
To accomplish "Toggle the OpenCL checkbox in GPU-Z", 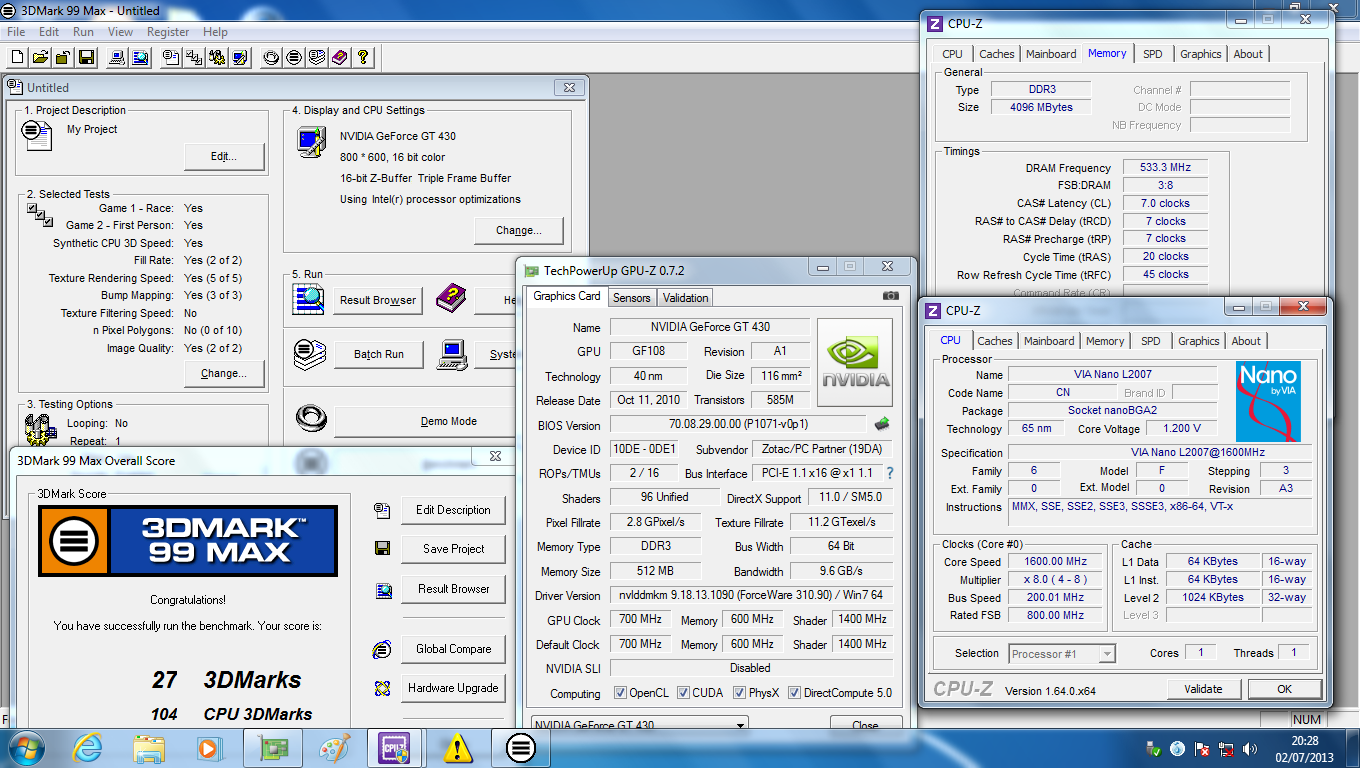I will (620, 693).
